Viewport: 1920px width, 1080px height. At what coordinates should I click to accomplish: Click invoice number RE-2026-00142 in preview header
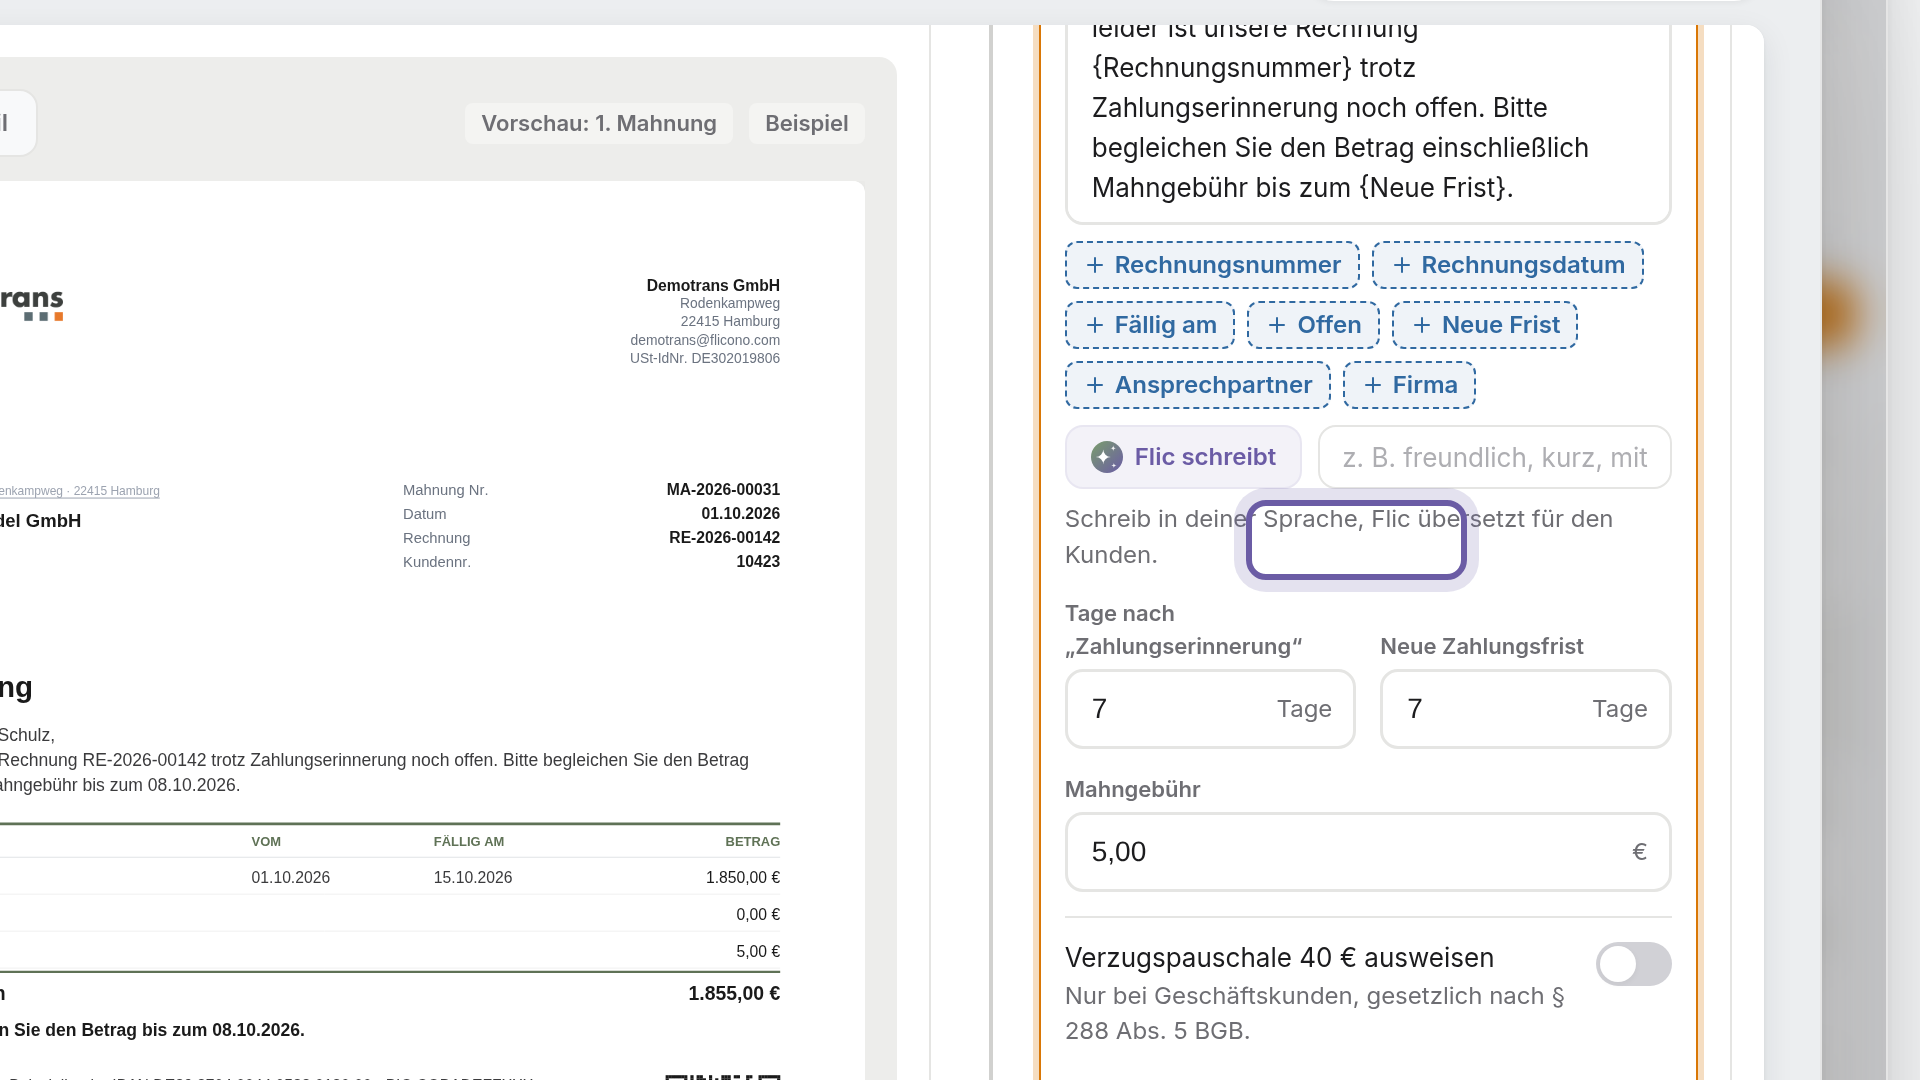(724, 537)
